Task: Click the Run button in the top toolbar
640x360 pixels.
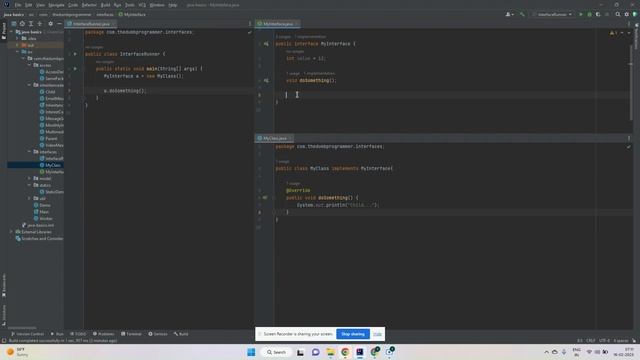Action: point(581,14)
